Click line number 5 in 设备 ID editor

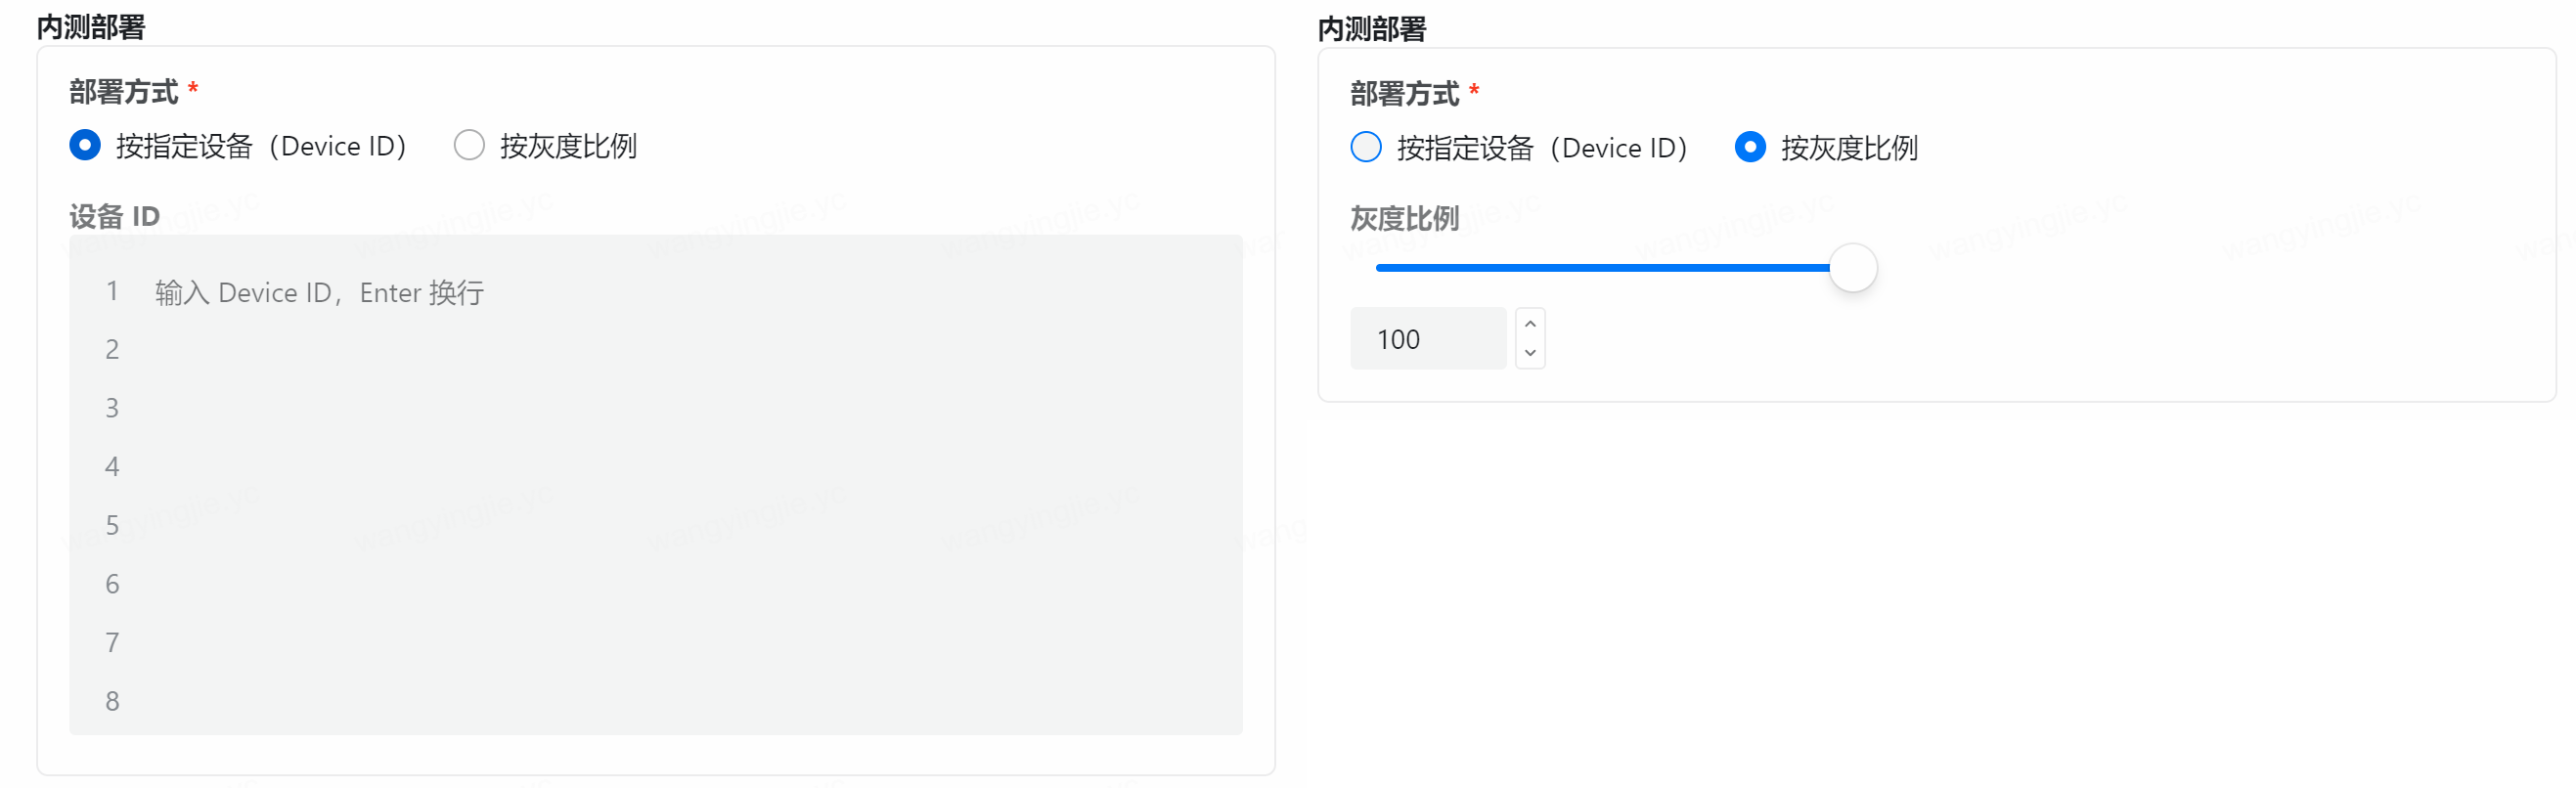click(112, 526)
